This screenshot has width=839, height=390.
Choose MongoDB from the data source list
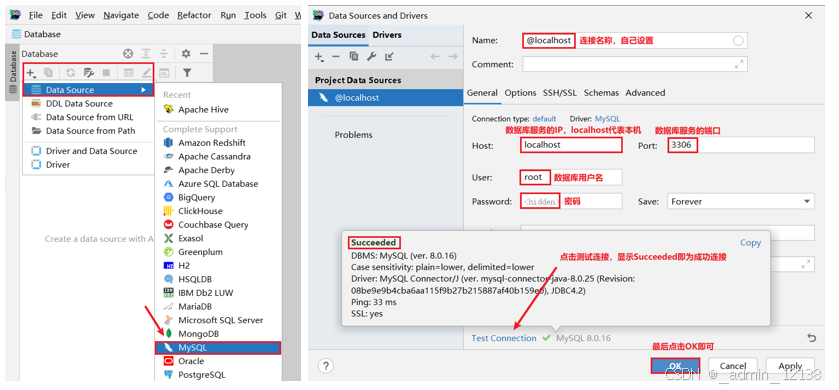218,334
